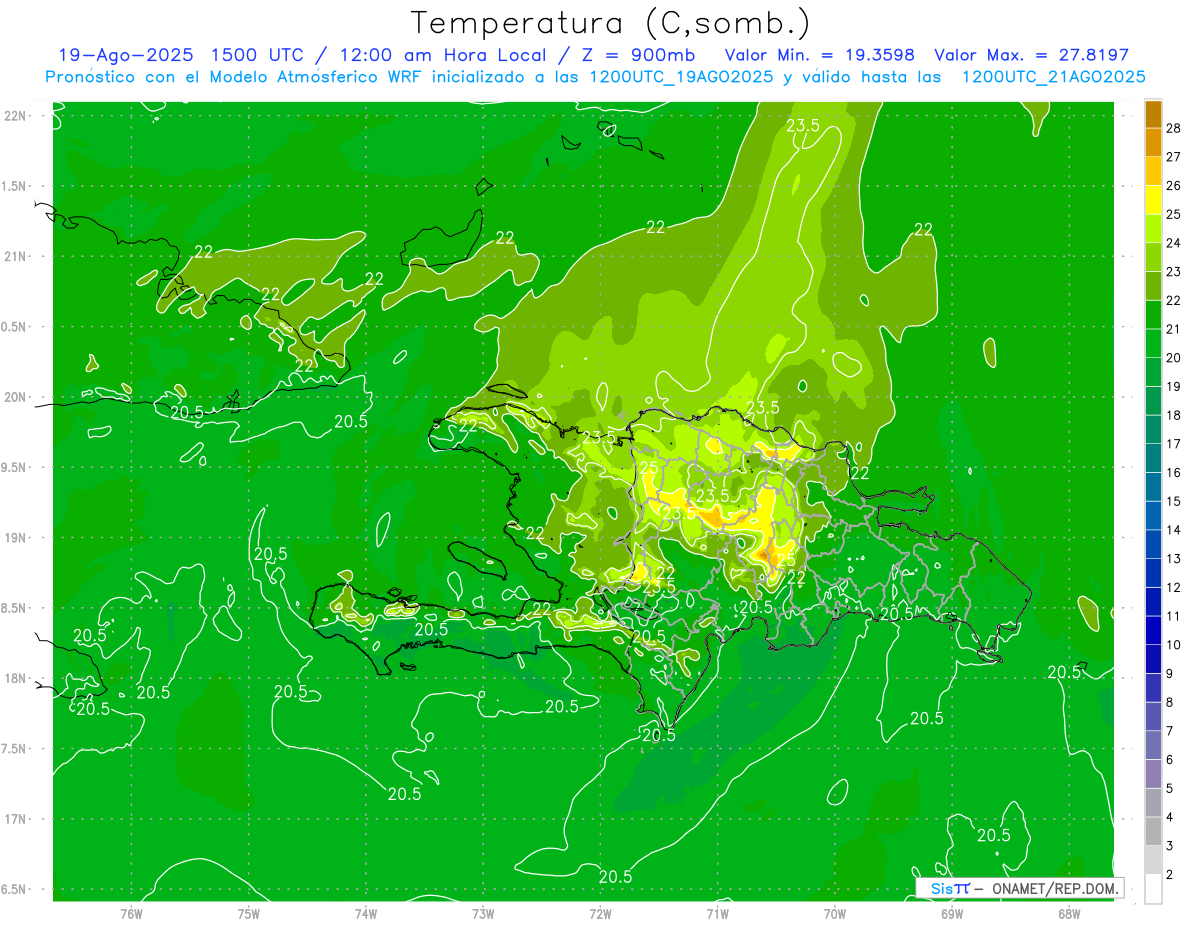Click the teal colorbar band between 16 and 17
The height and width of the screenshot is (927, 1200).
coord(1153,458)
